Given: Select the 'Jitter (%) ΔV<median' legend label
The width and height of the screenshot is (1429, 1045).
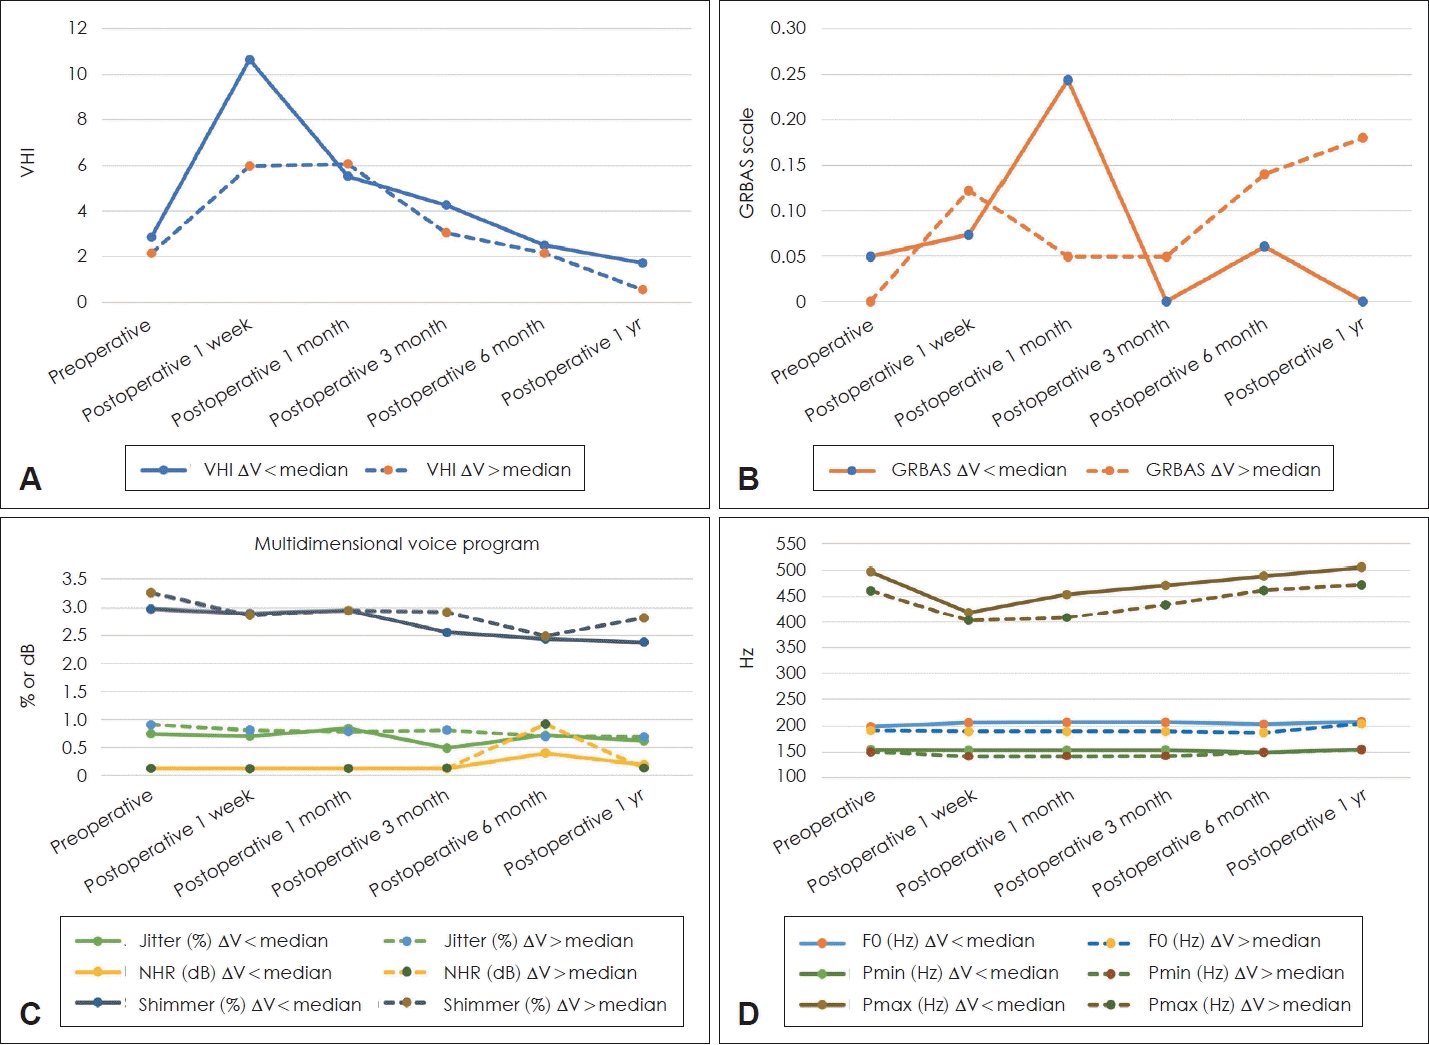Looking at the screenshot, I should [x=233, y=941].
